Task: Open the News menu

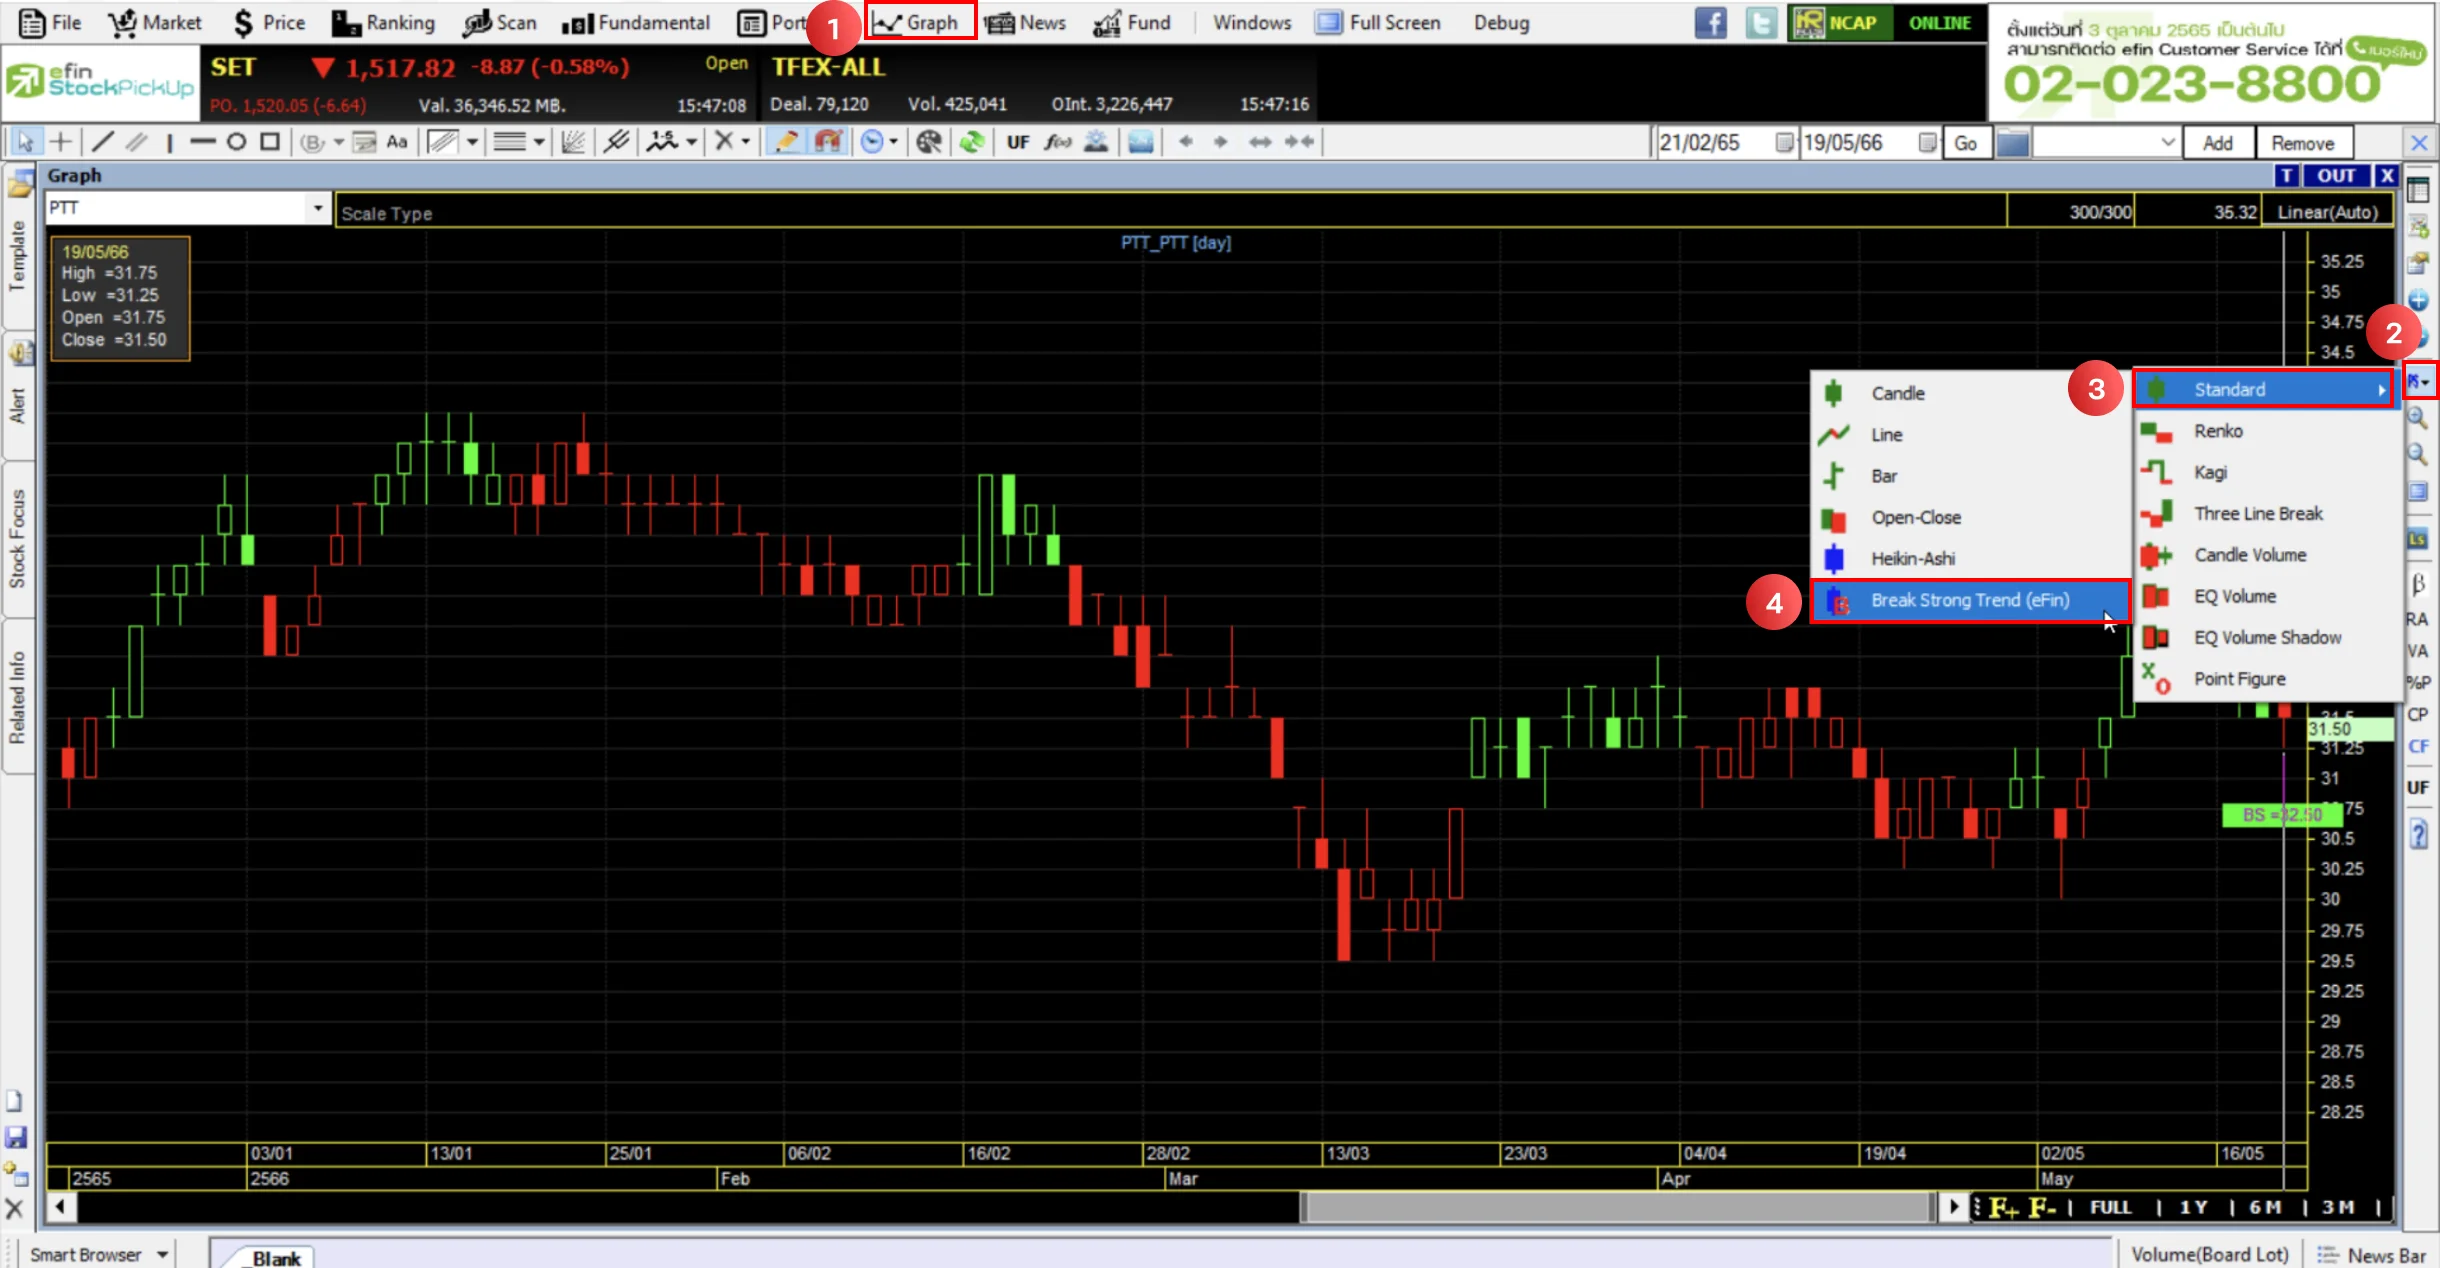Action: 1025,22
